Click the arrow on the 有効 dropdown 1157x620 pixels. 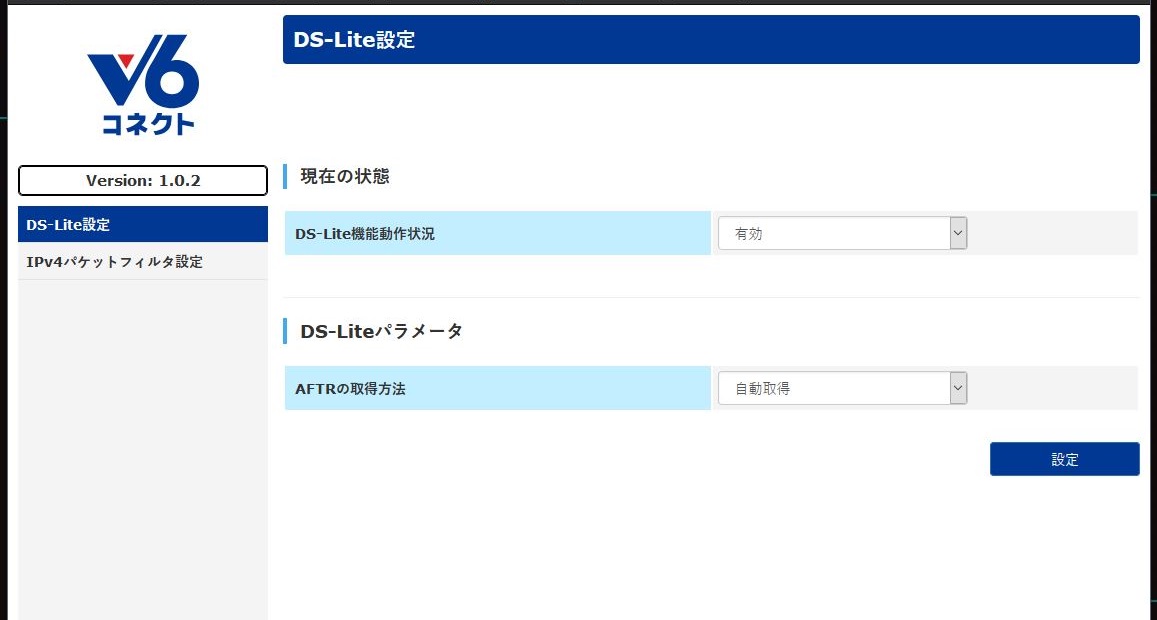958,233
